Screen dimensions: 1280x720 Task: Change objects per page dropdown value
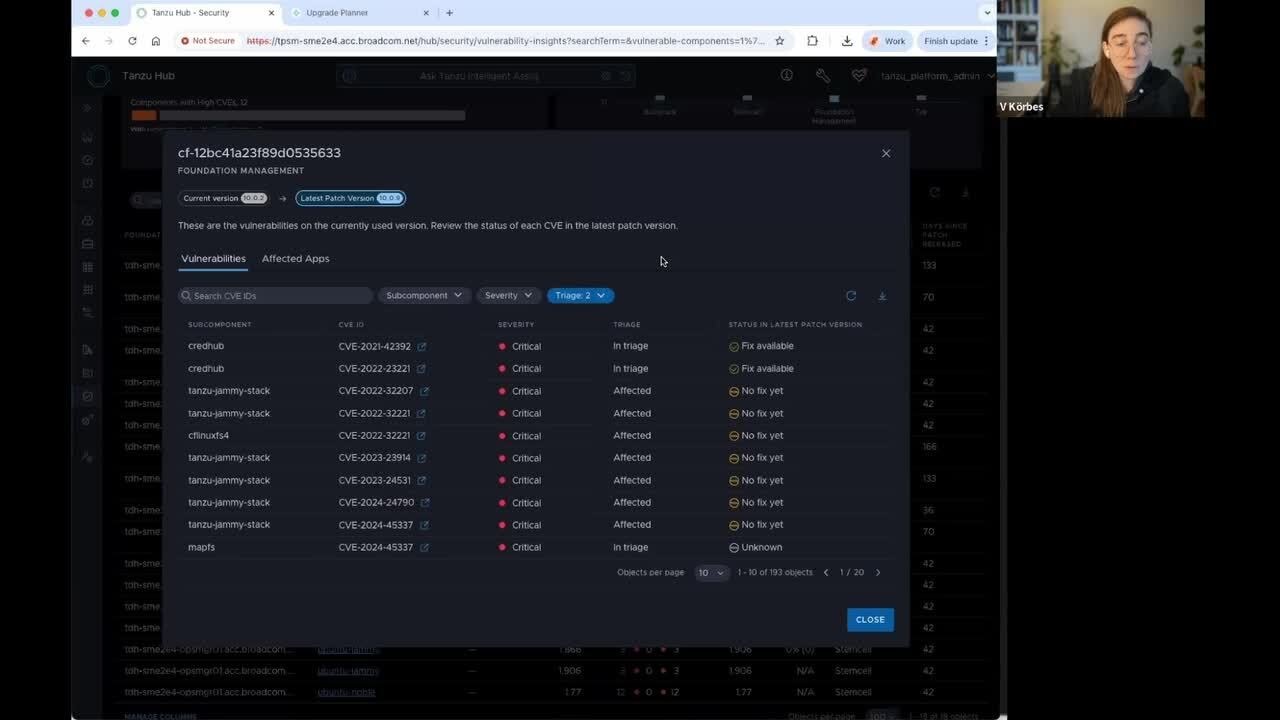[711, 573]
